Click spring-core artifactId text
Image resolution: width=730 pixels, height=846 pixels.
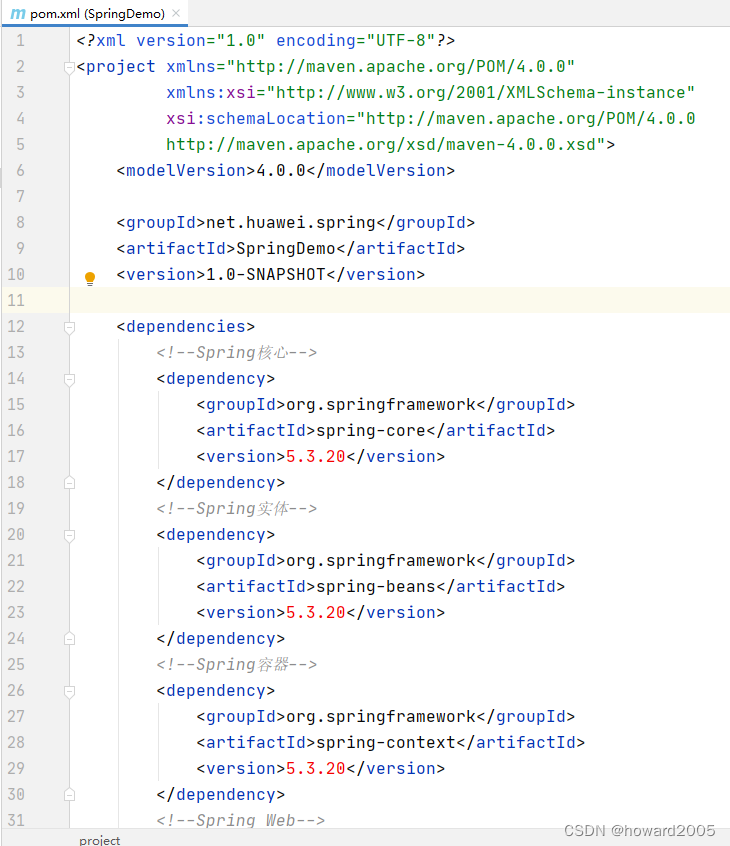click(371, 431)
